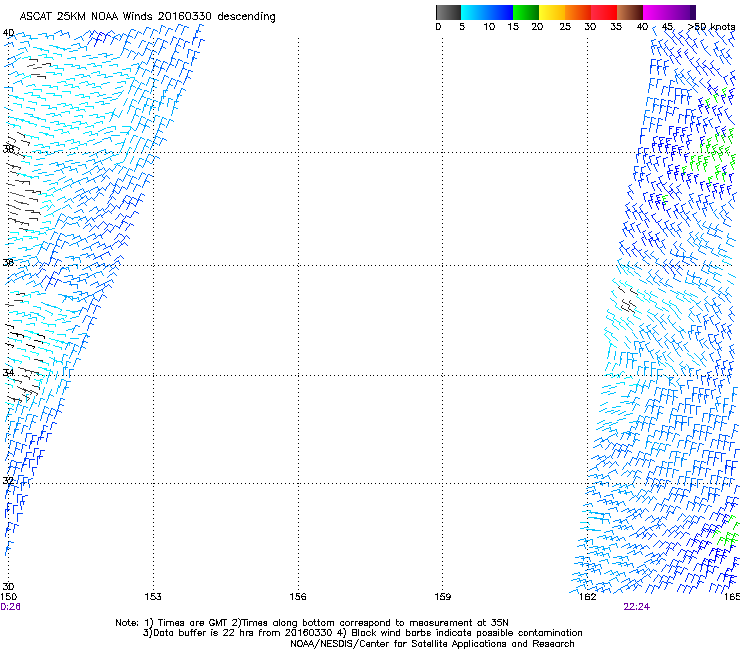Viewport: 740px width, 650px height.
Task: Click the purple '22:24' pass time label
Action: click(x=637, y=607)
